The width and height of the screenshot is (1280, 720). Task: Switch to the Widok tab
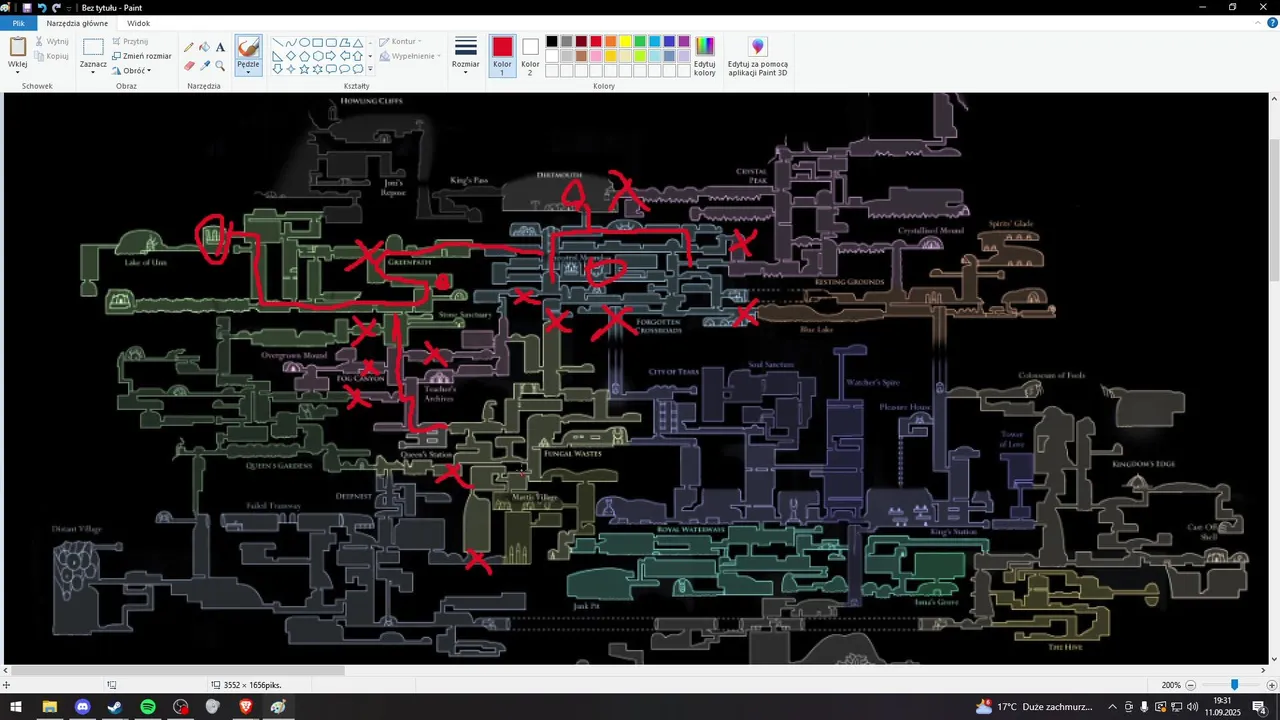coord(139,23)
